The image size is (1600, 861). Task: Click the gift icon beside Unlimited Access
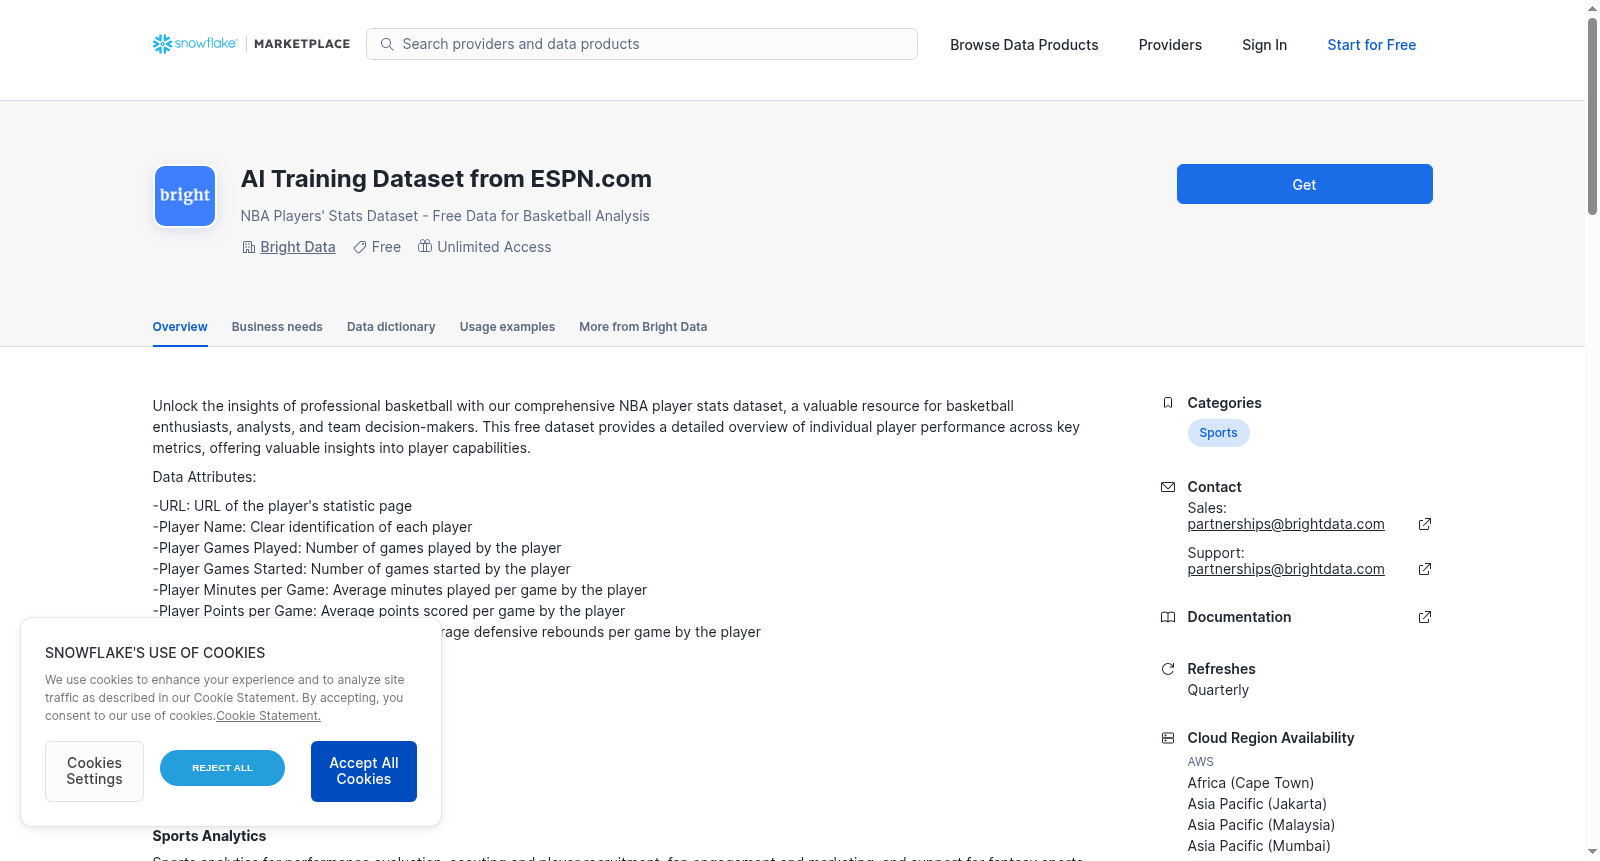tap(425, 246)
